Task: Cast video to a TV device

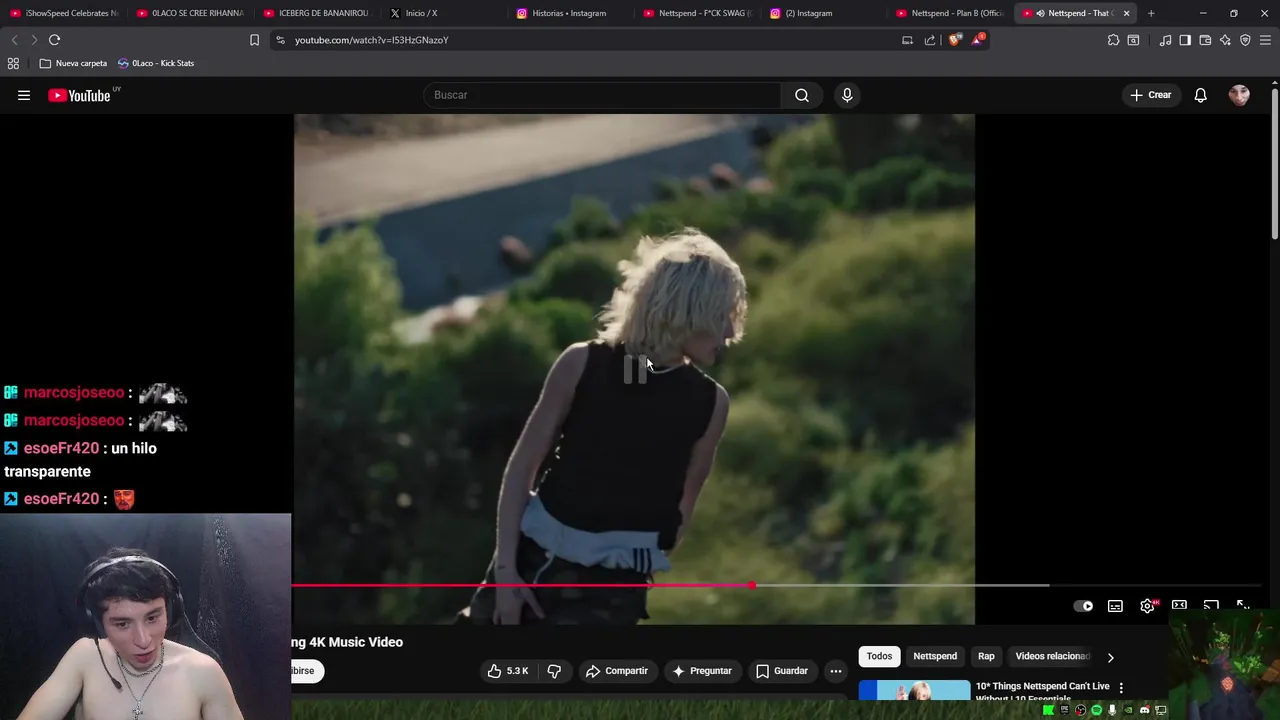Action: (1211, 606)
